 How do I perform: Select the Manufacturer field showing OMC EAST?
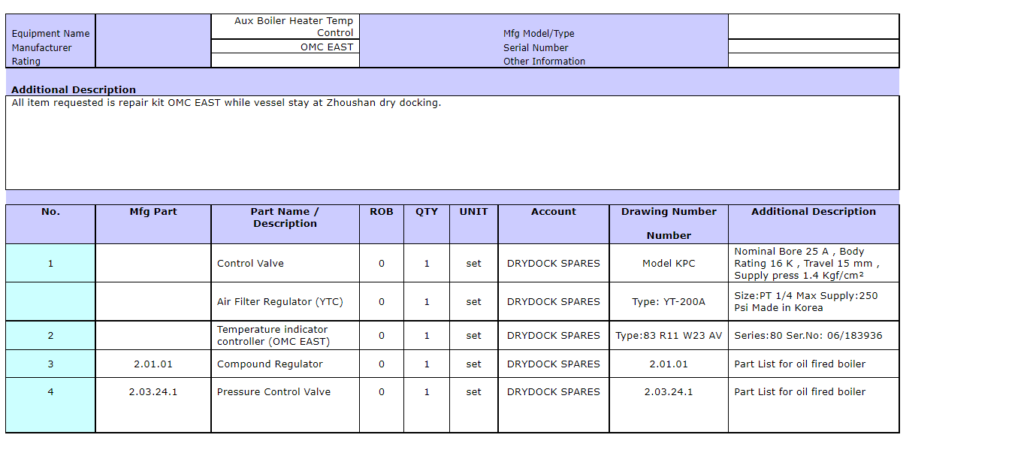[285, 47]
